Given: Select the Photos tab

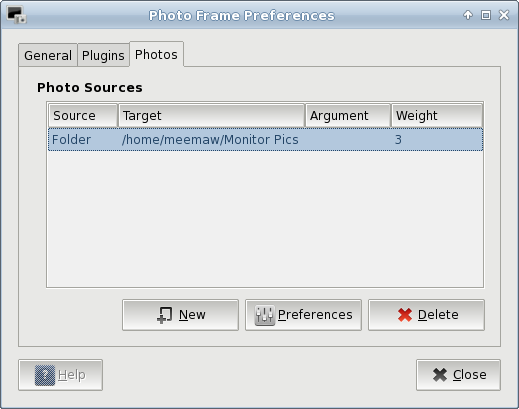Looking at the screenshot, I should pyautogui.click(x=156, y=54).
